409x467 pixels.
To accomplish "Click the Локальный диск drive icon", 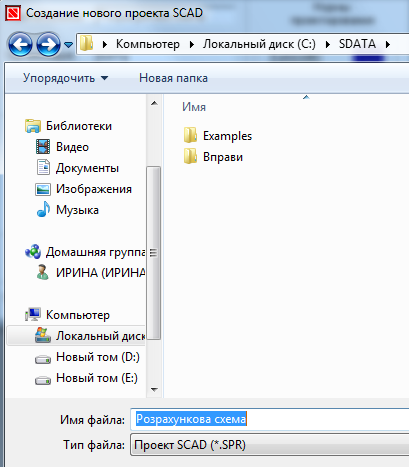I will 43,335.
